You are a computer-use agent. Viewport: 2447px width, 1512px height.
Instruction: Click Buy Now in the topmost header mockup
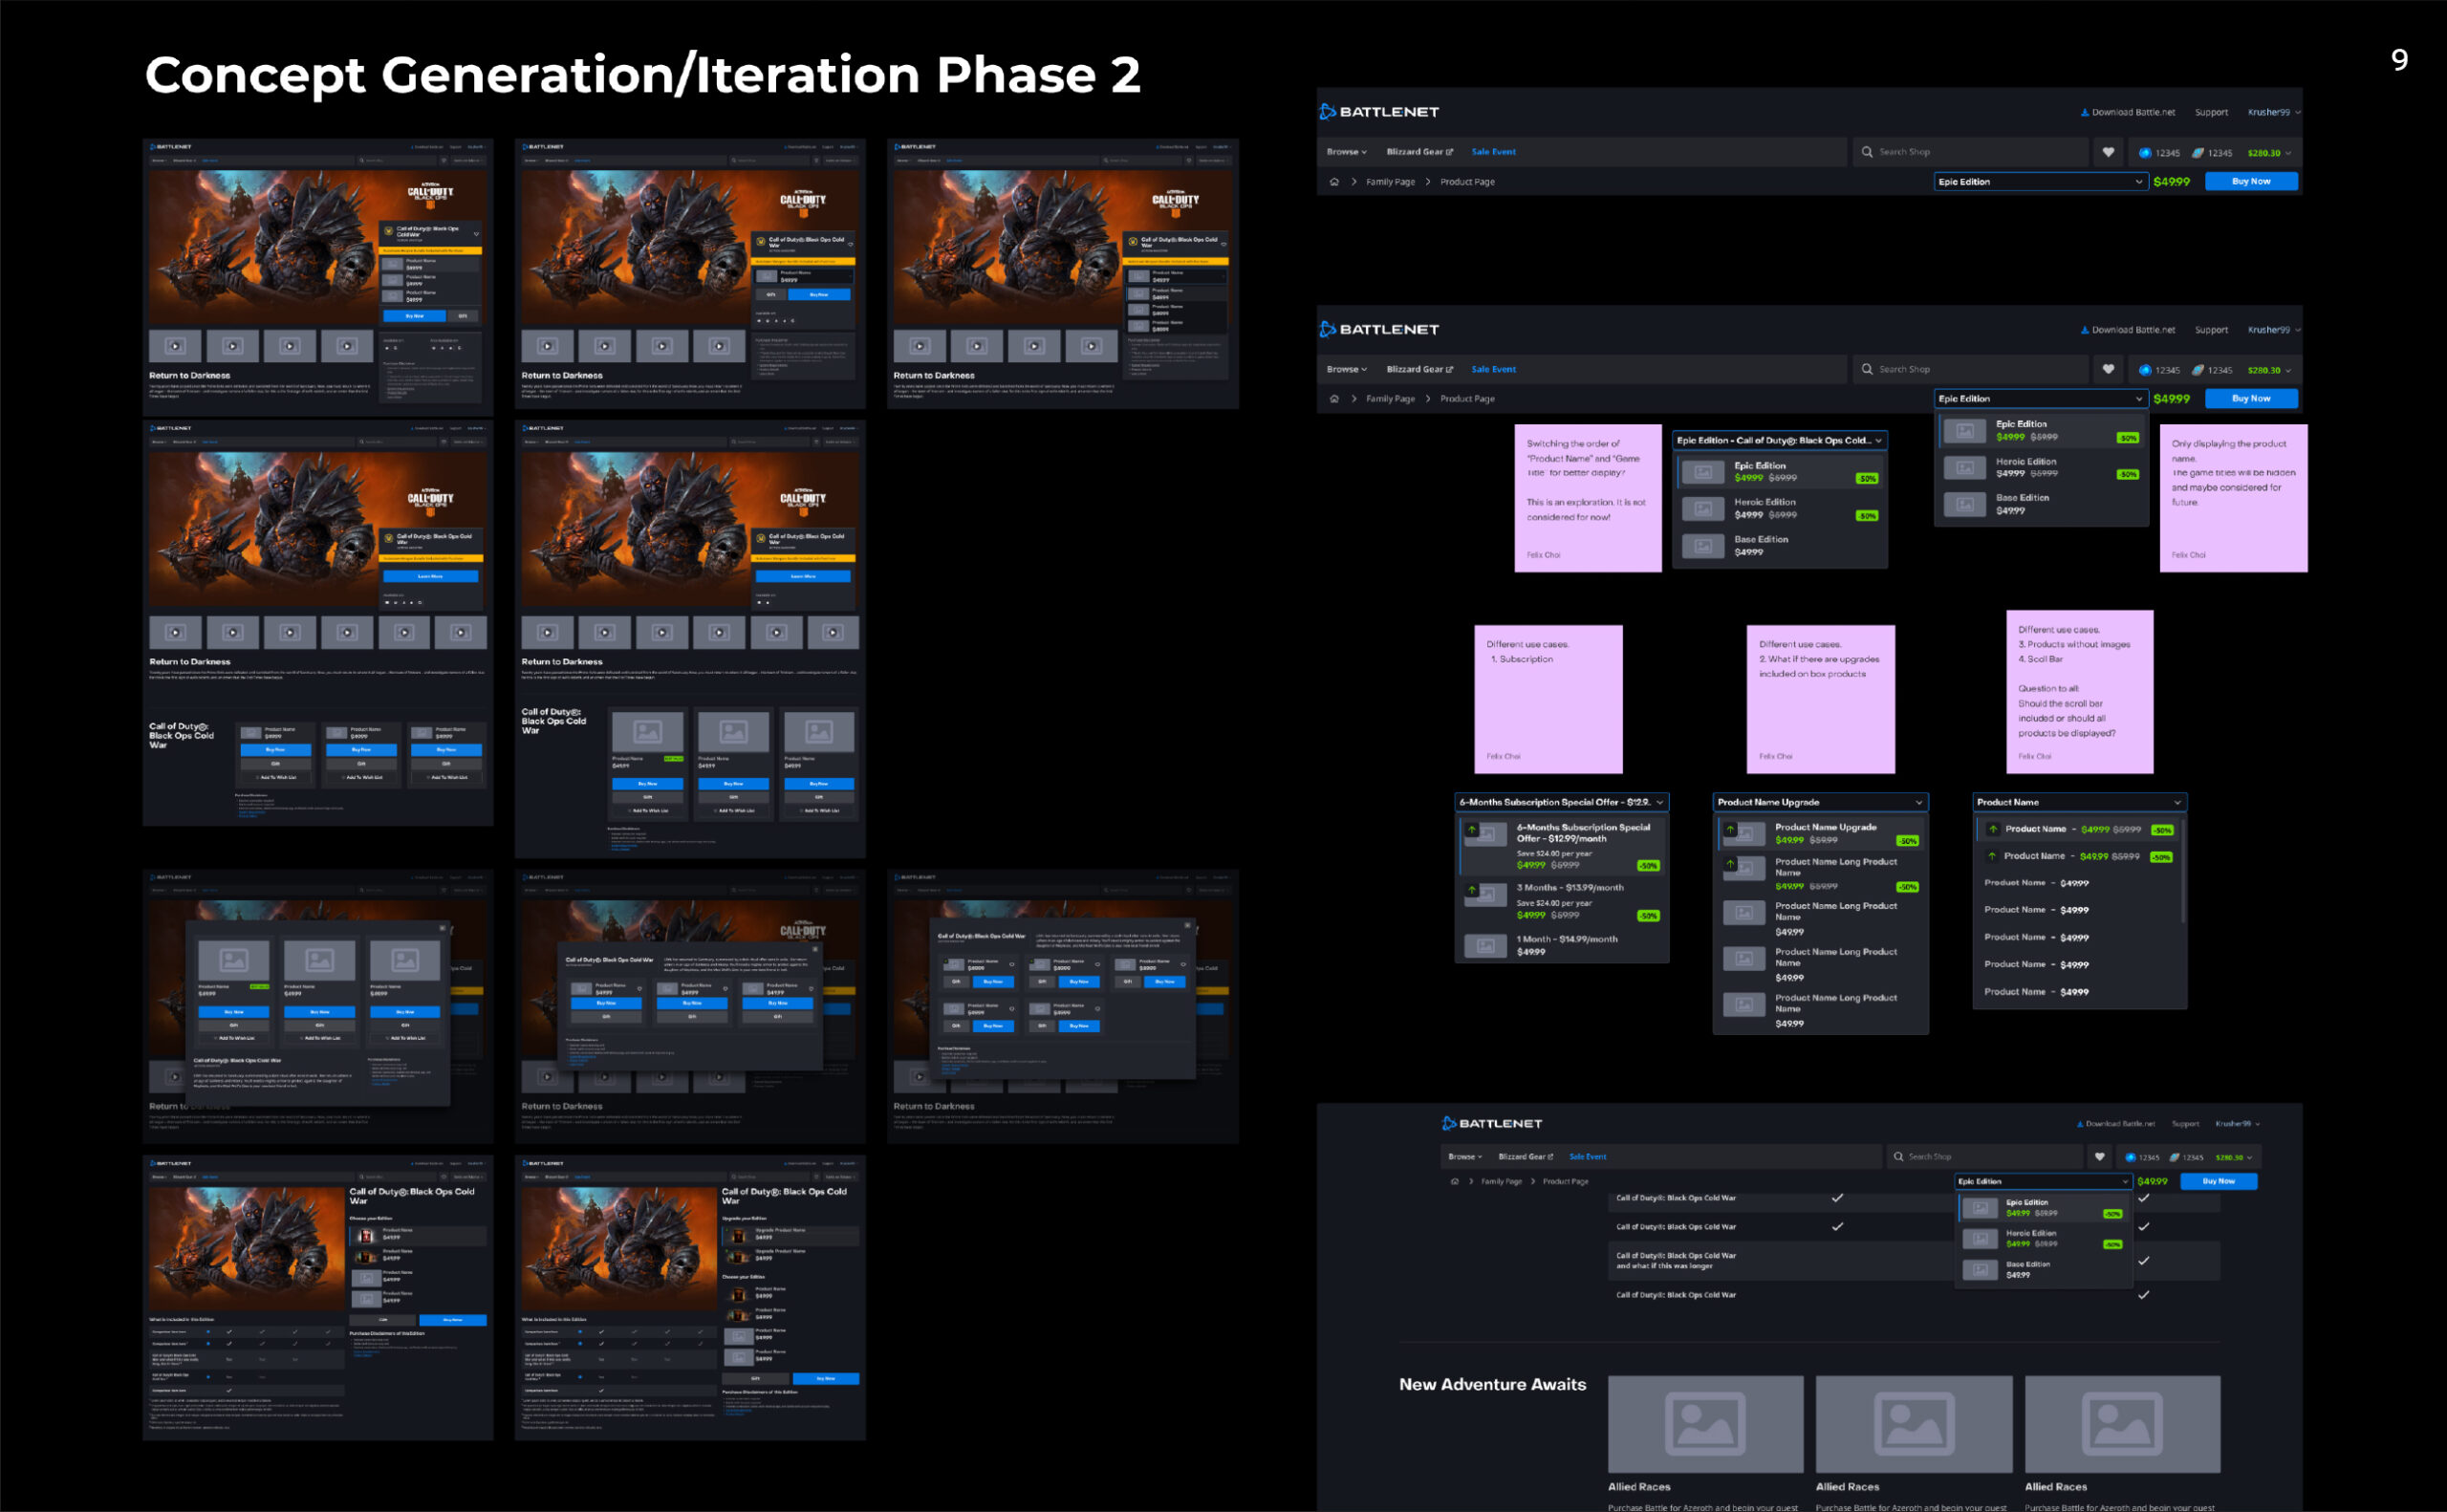[2250, 182]
